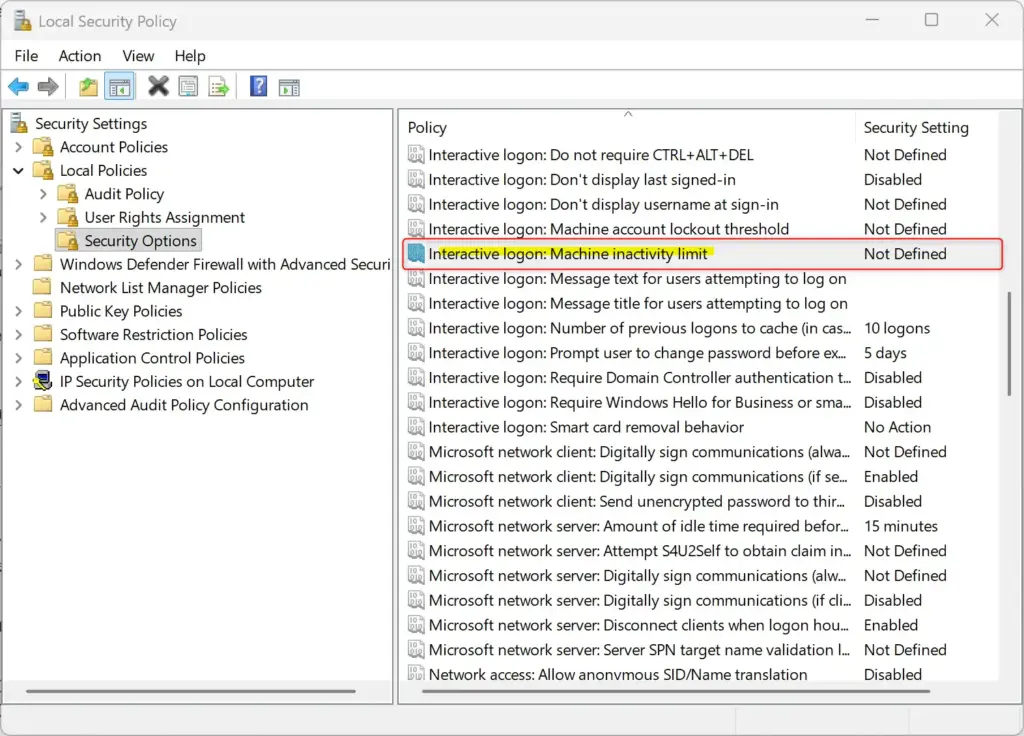Expand the User Rights Assignment node
The height and width of the screenshot is (736, 1024).
pos(43,217)
